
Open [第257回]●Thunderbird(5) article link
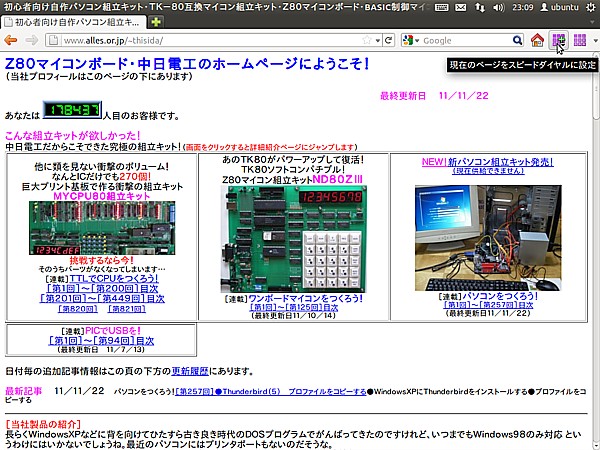(x=271, y=391)
